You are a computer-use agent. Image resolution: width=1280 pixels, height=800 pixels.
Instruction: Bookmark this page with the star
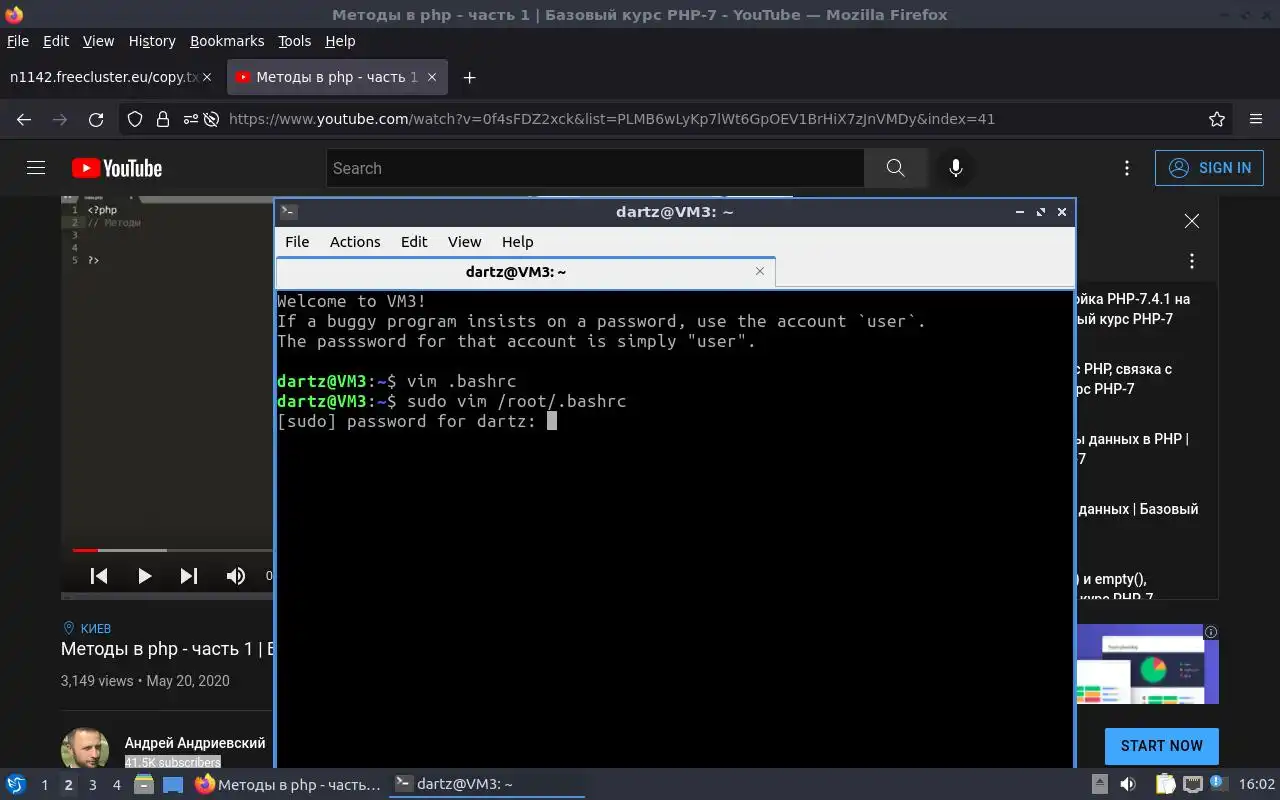pos(1217,119)
